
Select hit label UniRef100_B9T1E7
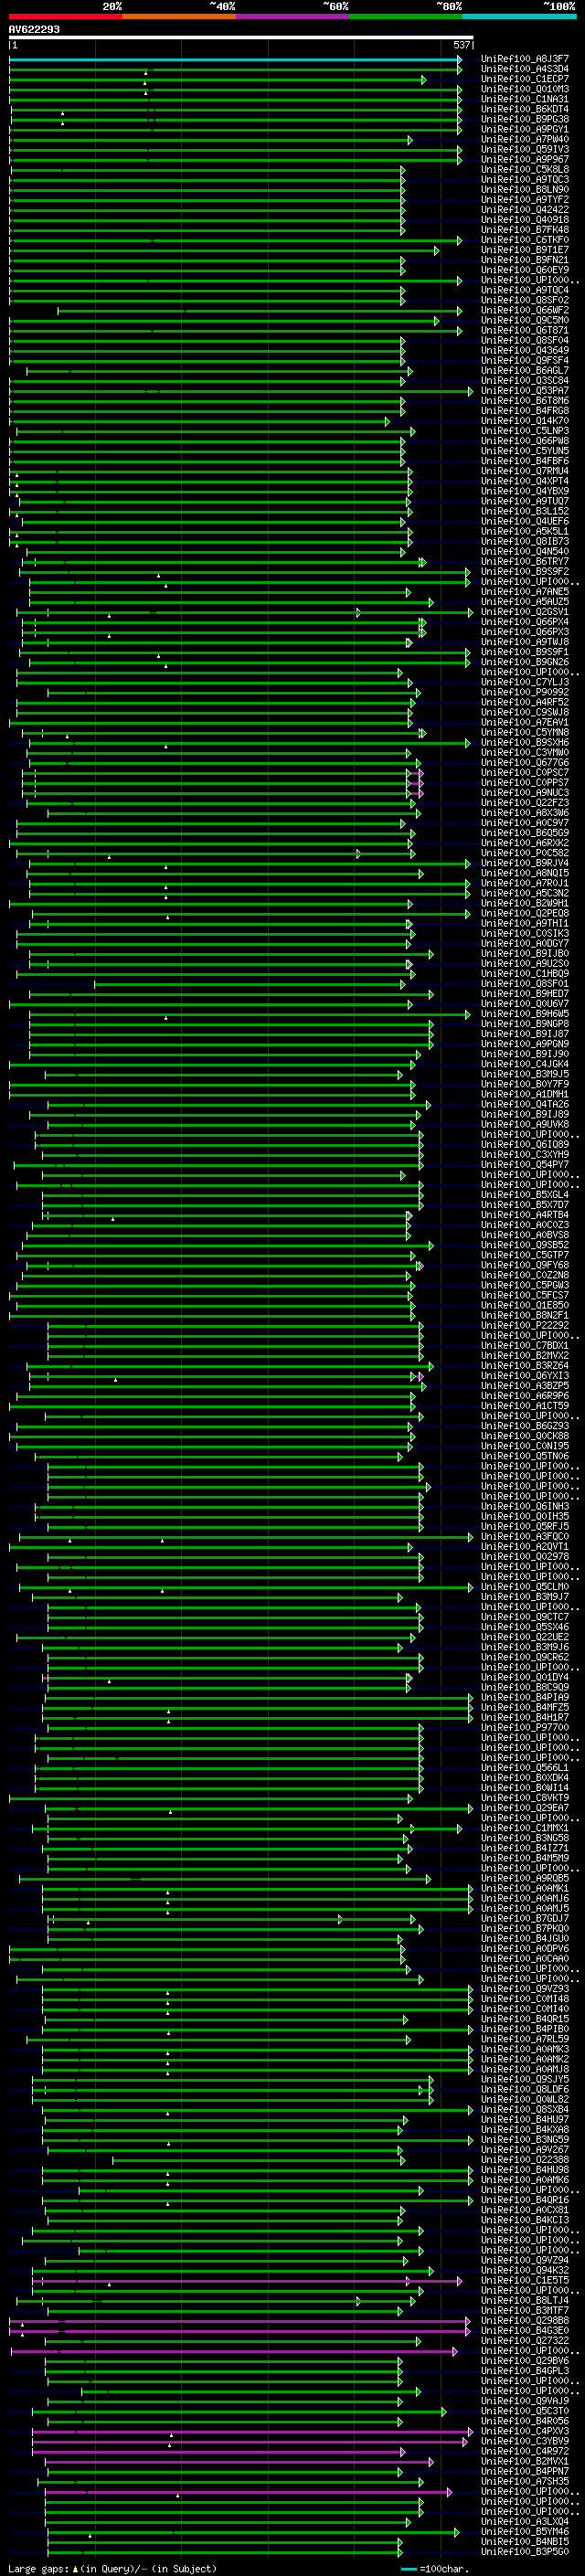525,250
